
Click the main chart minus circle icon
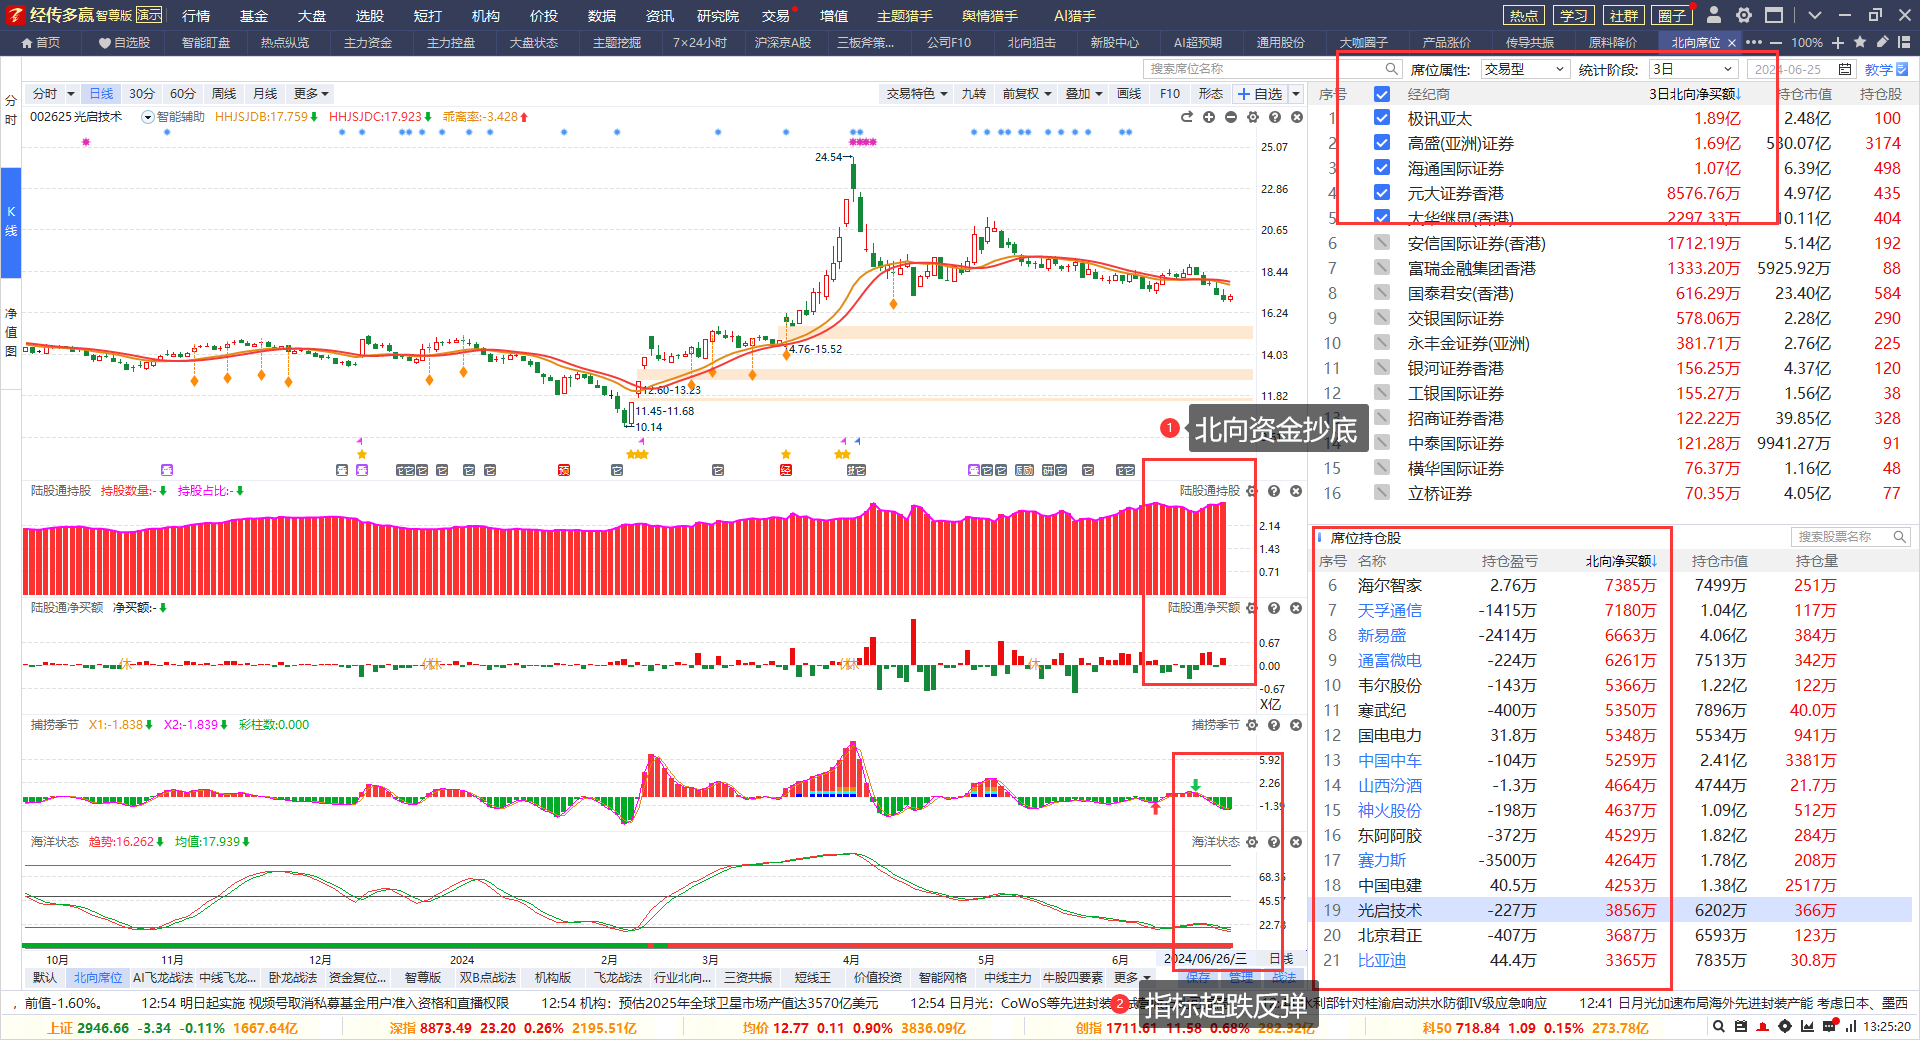point(1231,117)
